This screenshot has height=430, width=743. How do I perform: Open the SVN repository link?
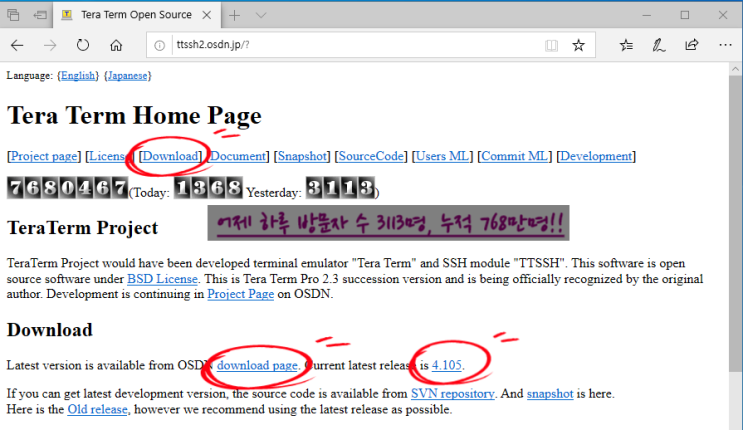(453, 393)
